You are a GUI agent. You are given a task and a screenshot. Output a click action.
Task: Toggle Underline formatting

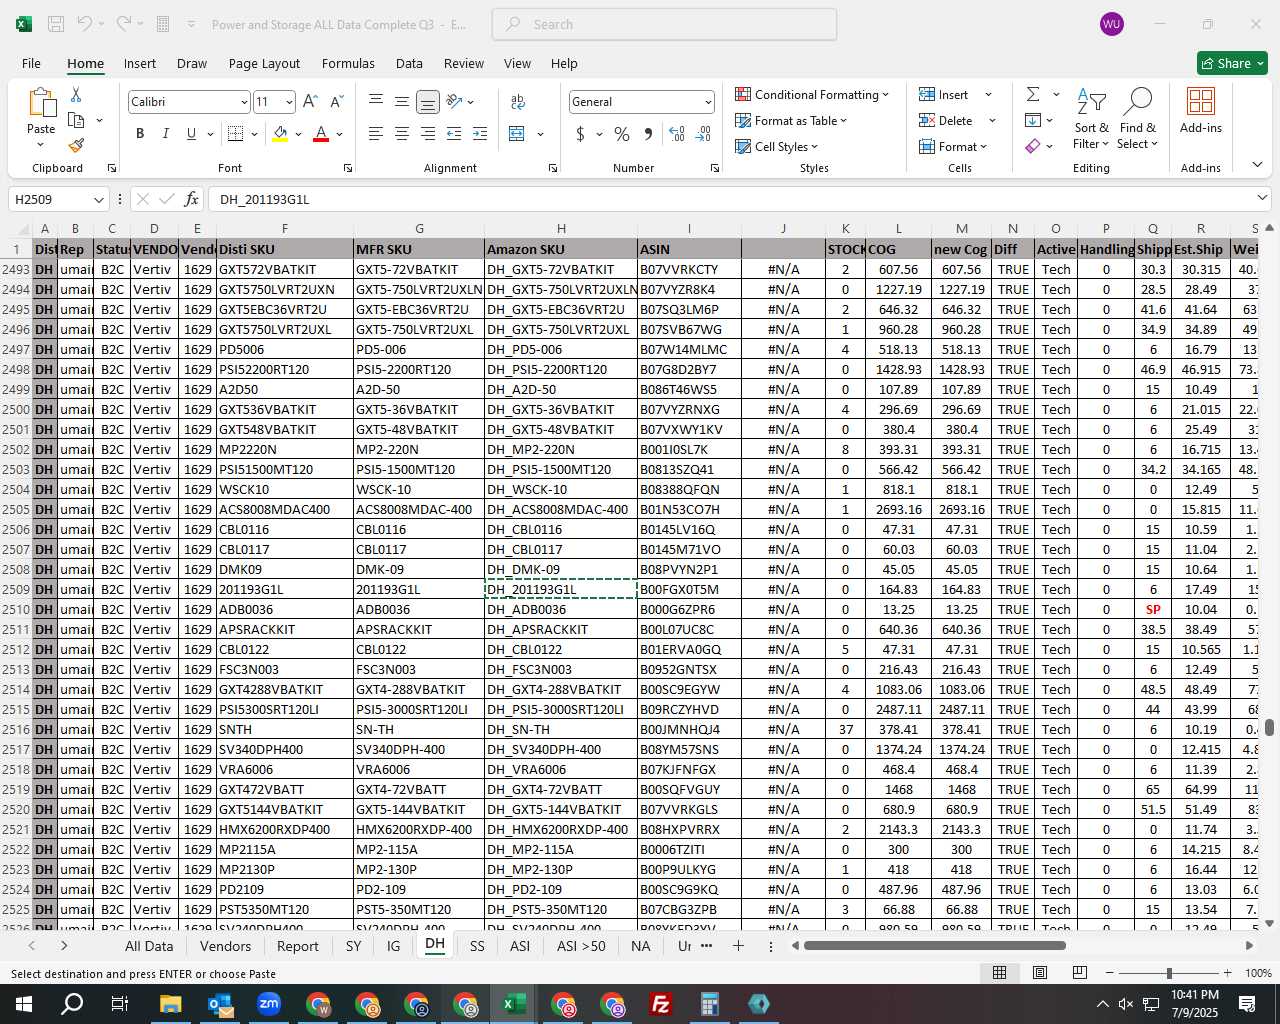[191, 134]
